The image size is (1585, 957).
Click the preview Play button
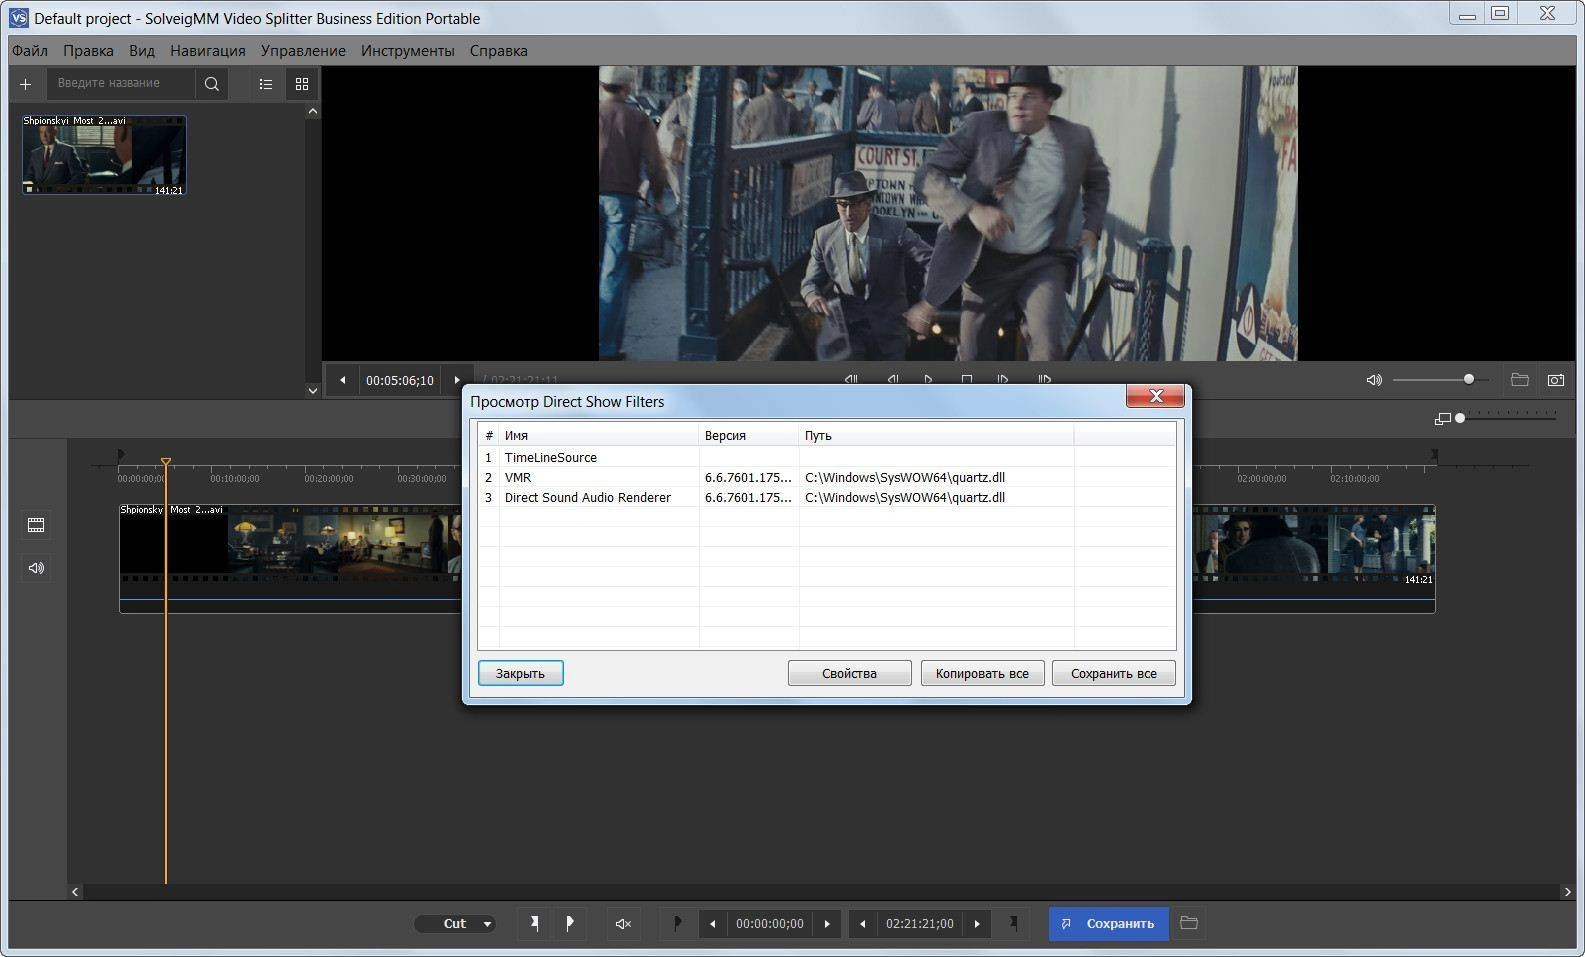click(x=928, y=380)
